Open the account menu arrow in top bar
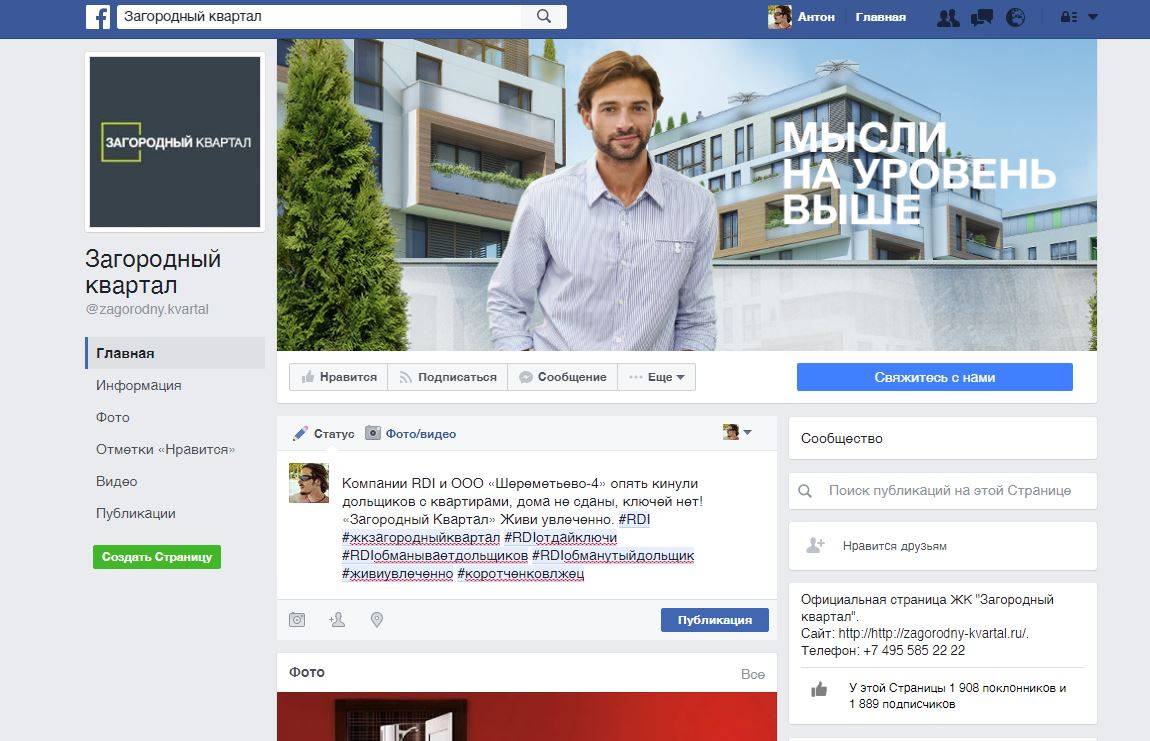 click(1092, 17)
